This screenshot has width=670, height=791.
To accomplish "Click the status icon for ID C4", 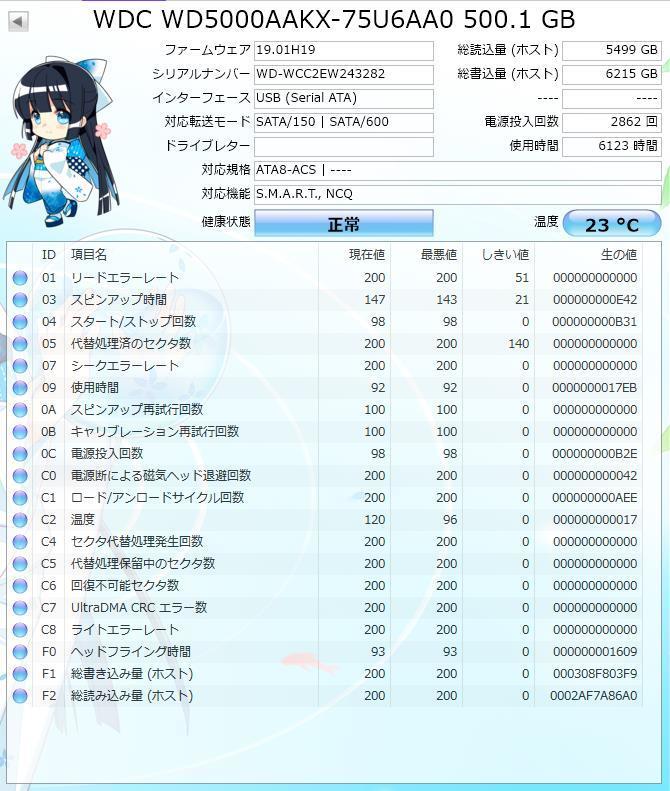I will 20,542.
